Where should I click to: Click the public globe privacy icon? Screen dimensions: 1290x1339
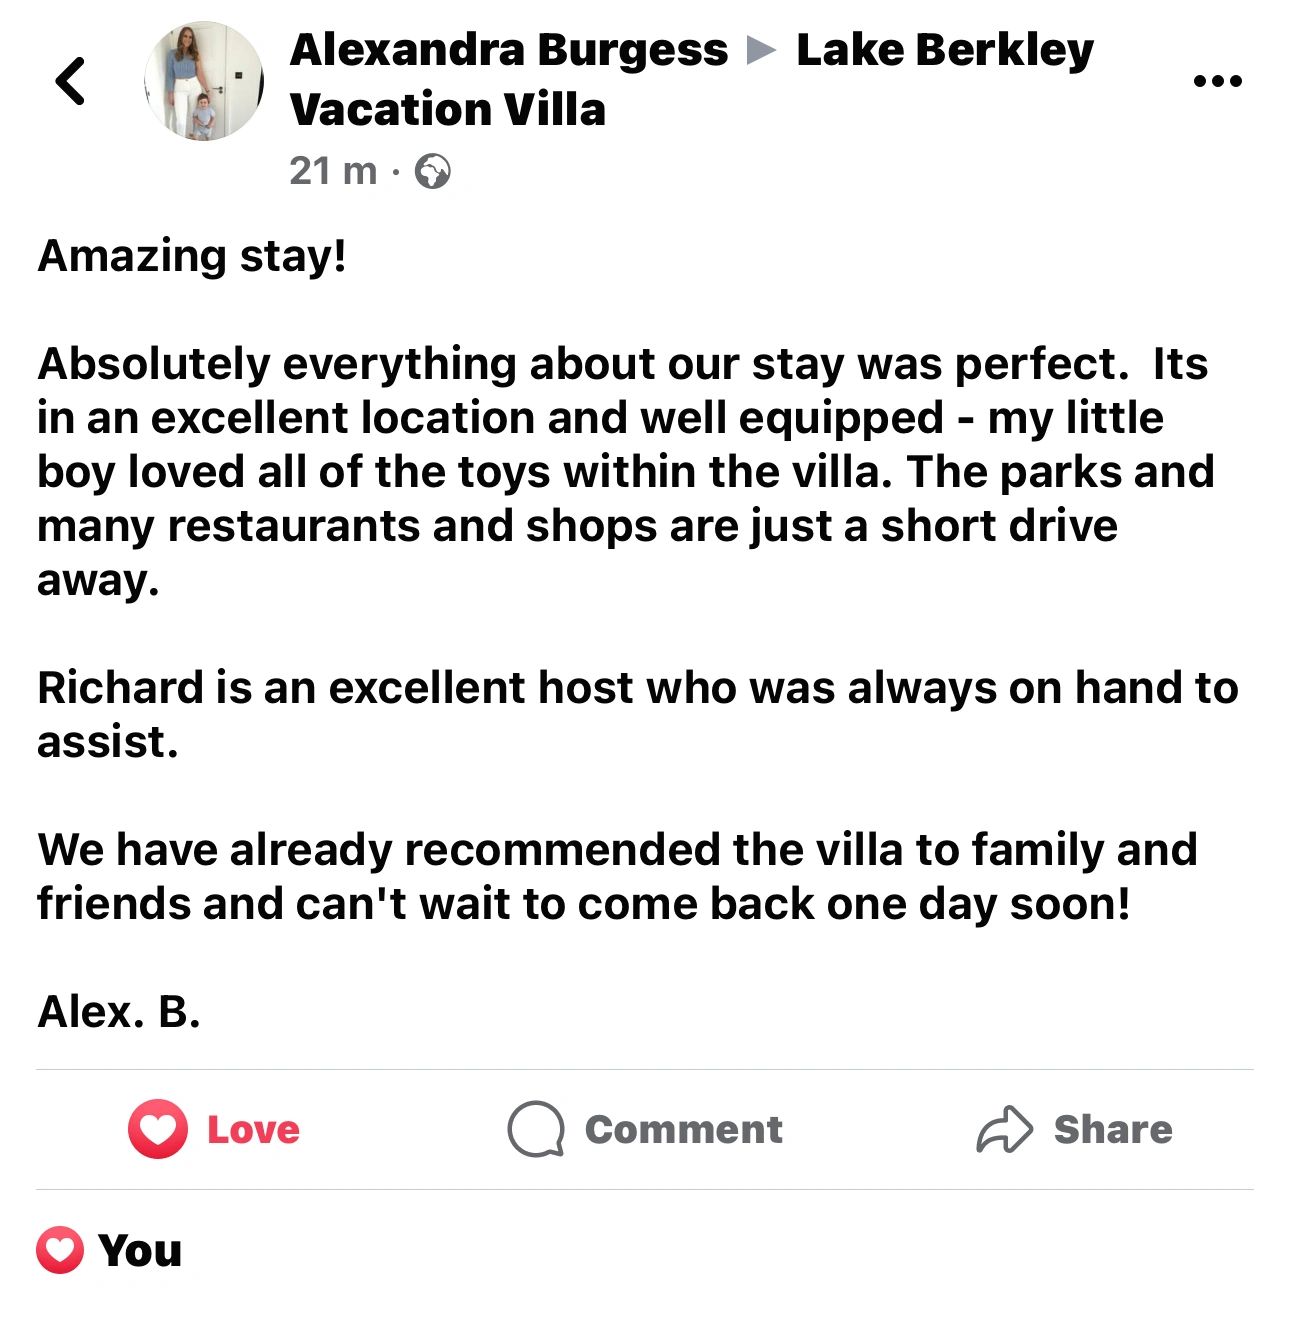433,172
